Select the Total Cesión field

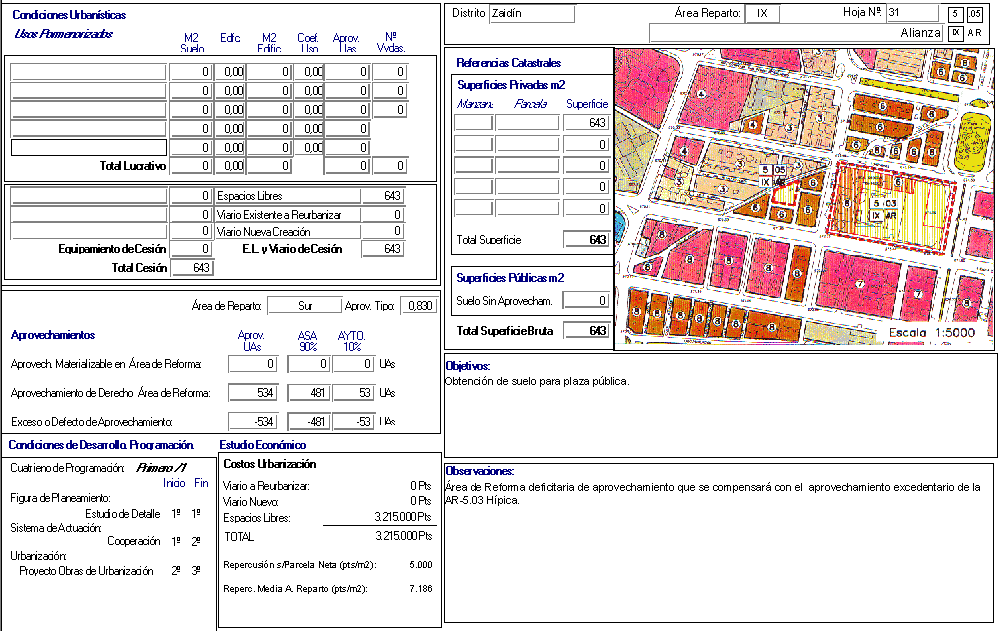tap(192, 268)
